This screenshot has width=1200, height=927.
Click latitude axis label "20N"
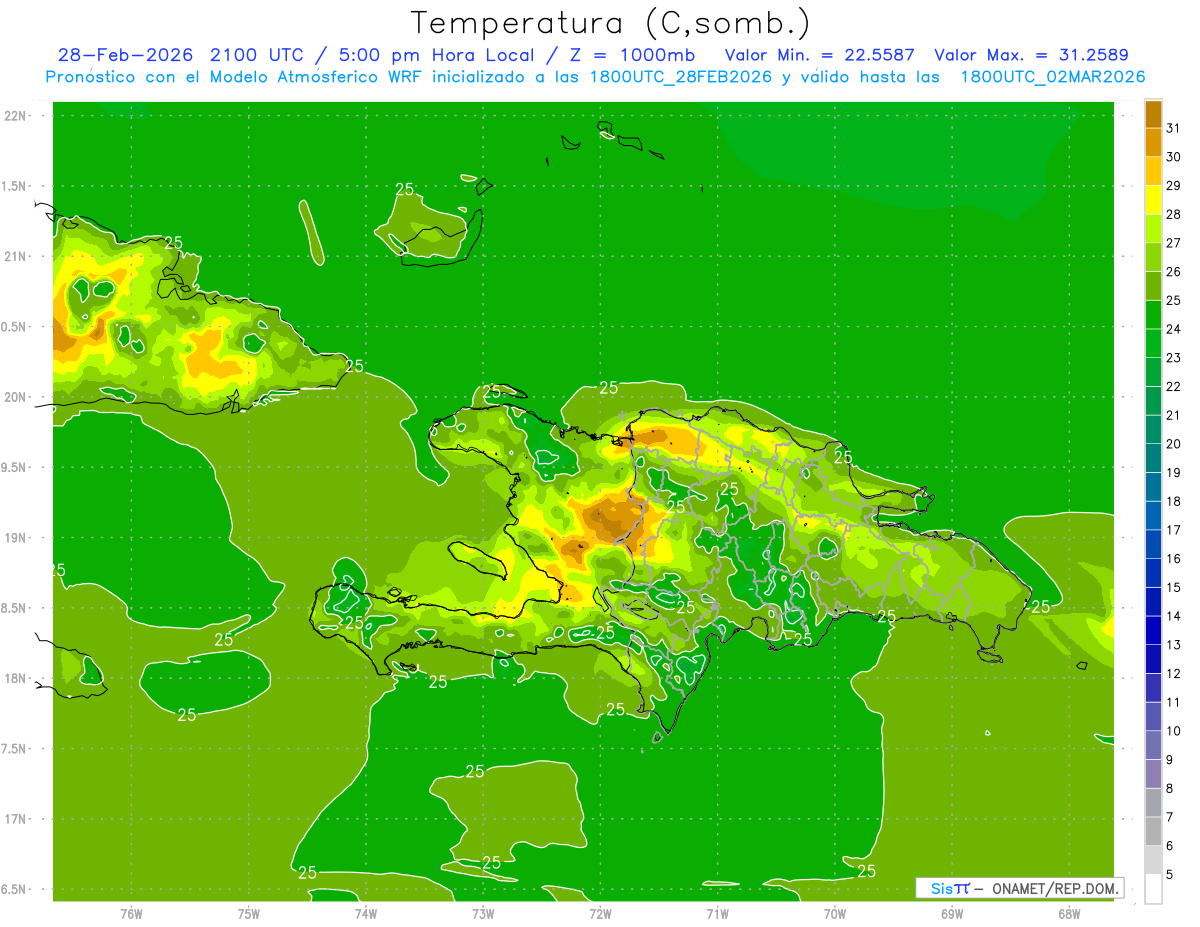click(16, 397)
